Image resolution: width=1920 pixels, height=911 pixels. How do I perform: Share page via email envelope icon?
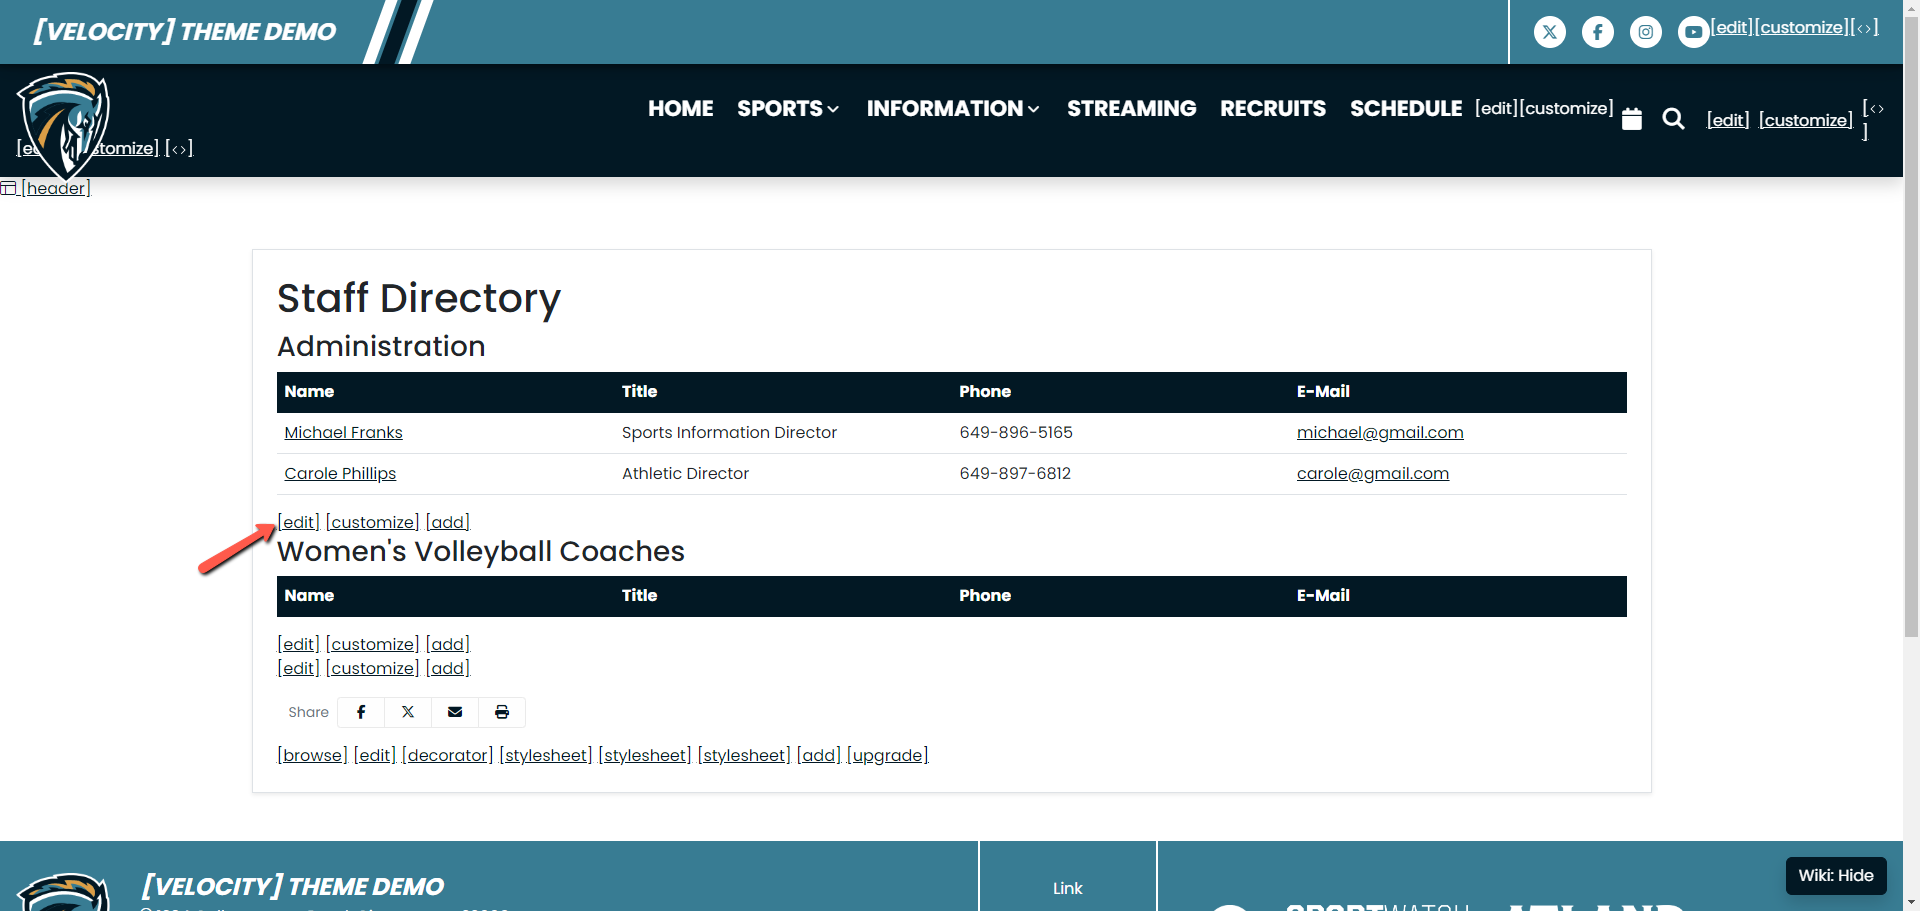(455, 712)
